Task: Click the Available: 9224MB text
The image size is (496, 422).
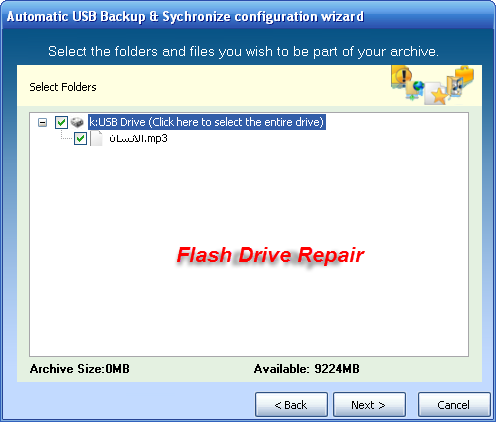Action: [x=307, y=369]
